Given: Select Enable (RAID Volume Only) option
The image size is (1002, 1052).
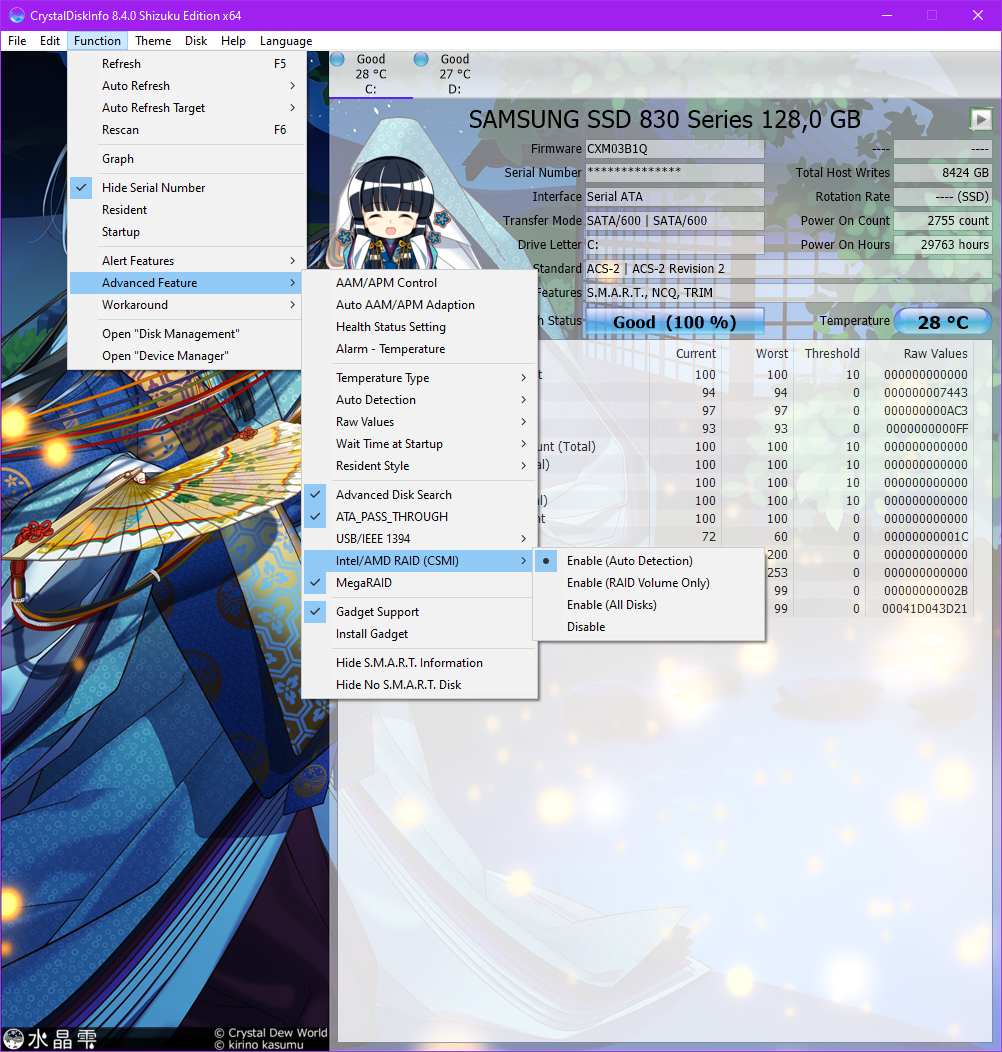Looking at the screenshot, I should click(649, 582).
